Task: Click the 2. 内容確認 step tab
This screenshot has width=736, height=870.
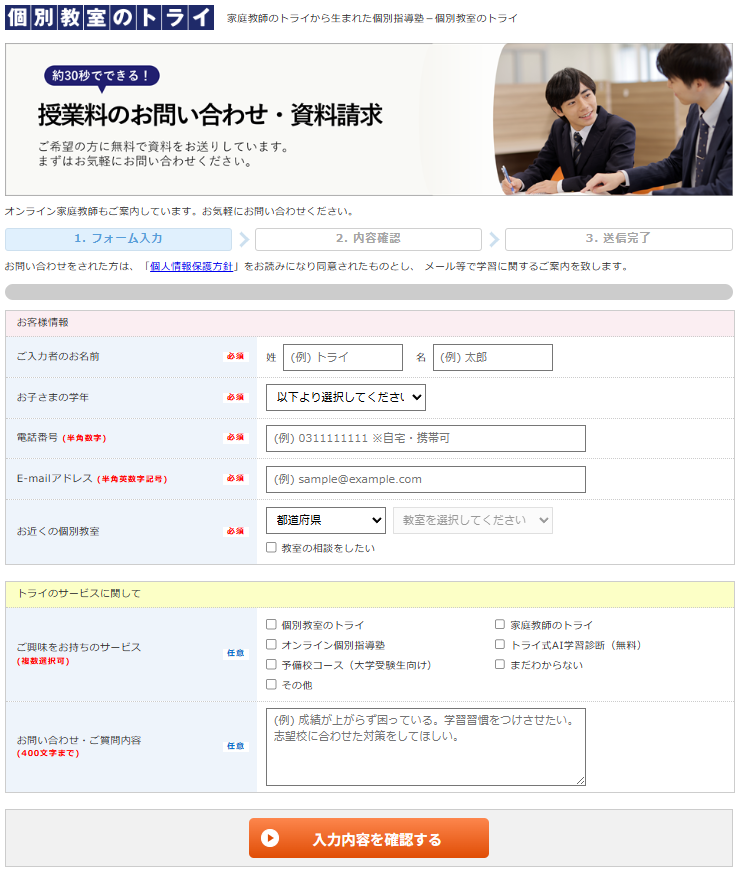Action: 368,239
